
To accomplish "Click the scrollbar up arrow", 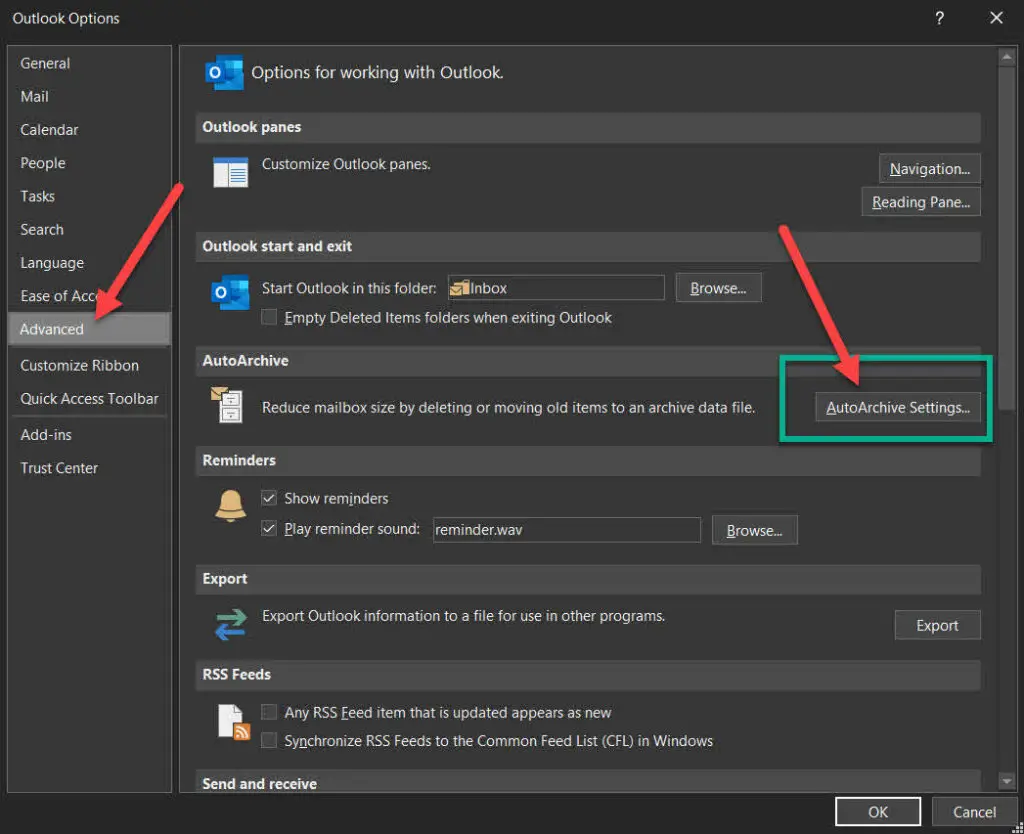I will [x=1006, y=57].
